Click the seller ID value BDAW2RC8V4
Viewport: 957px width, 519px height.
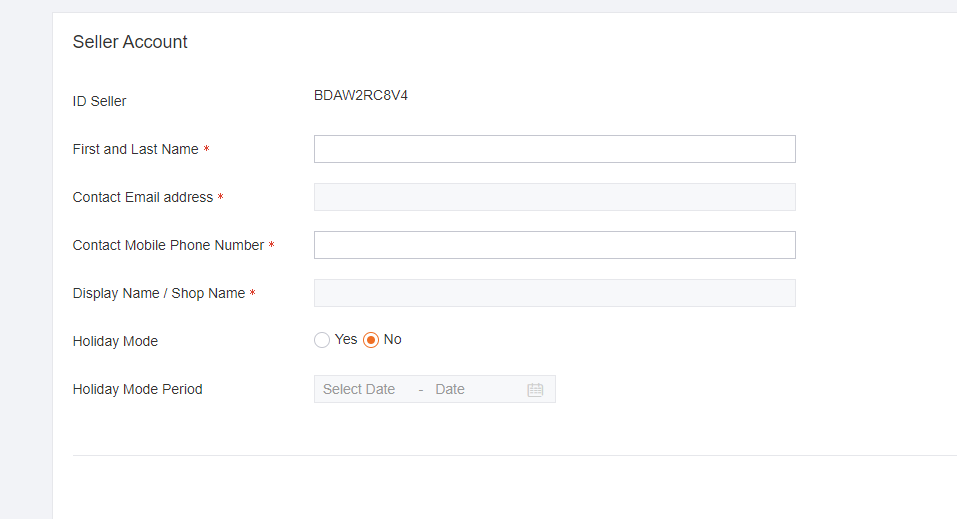pyautogui.click(x=361, y=96)
